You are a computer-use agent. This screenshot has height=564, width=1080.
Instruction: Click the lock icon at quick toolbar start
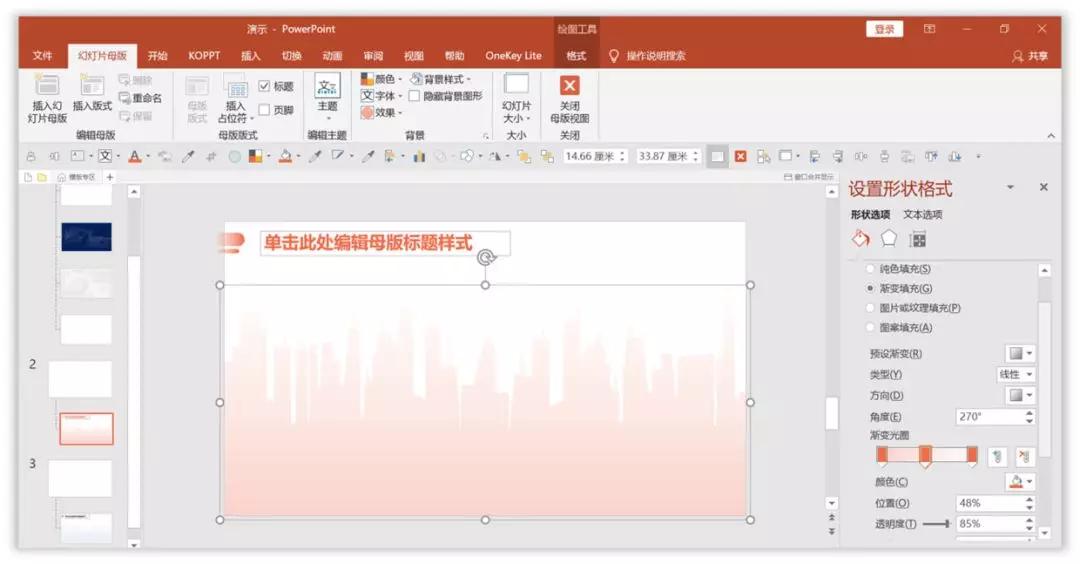coord(30,156)
